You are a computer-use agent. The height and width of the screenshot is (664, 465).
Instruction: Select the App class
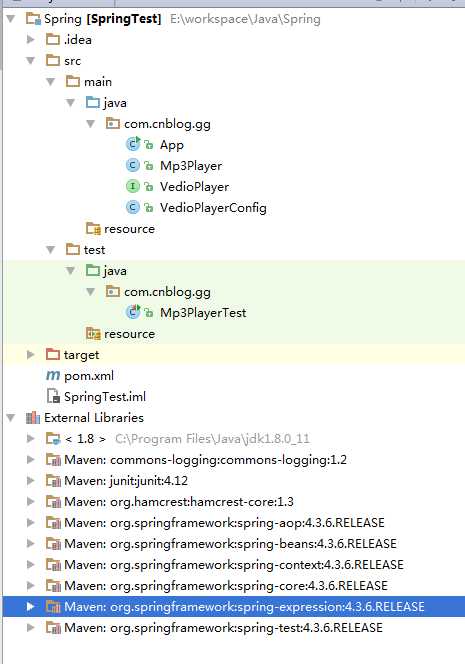pos(172,145)
